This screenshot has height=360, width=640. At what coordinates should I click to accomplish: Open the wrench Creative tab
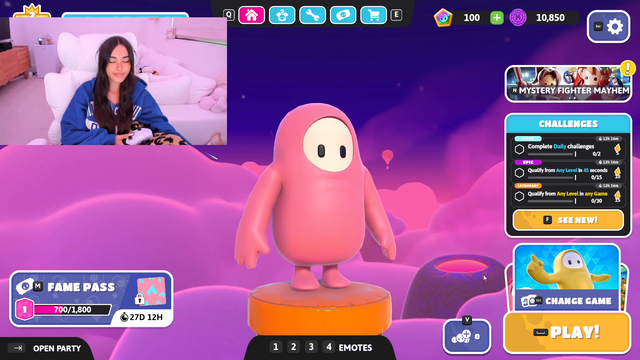click(x=312, y=16)
